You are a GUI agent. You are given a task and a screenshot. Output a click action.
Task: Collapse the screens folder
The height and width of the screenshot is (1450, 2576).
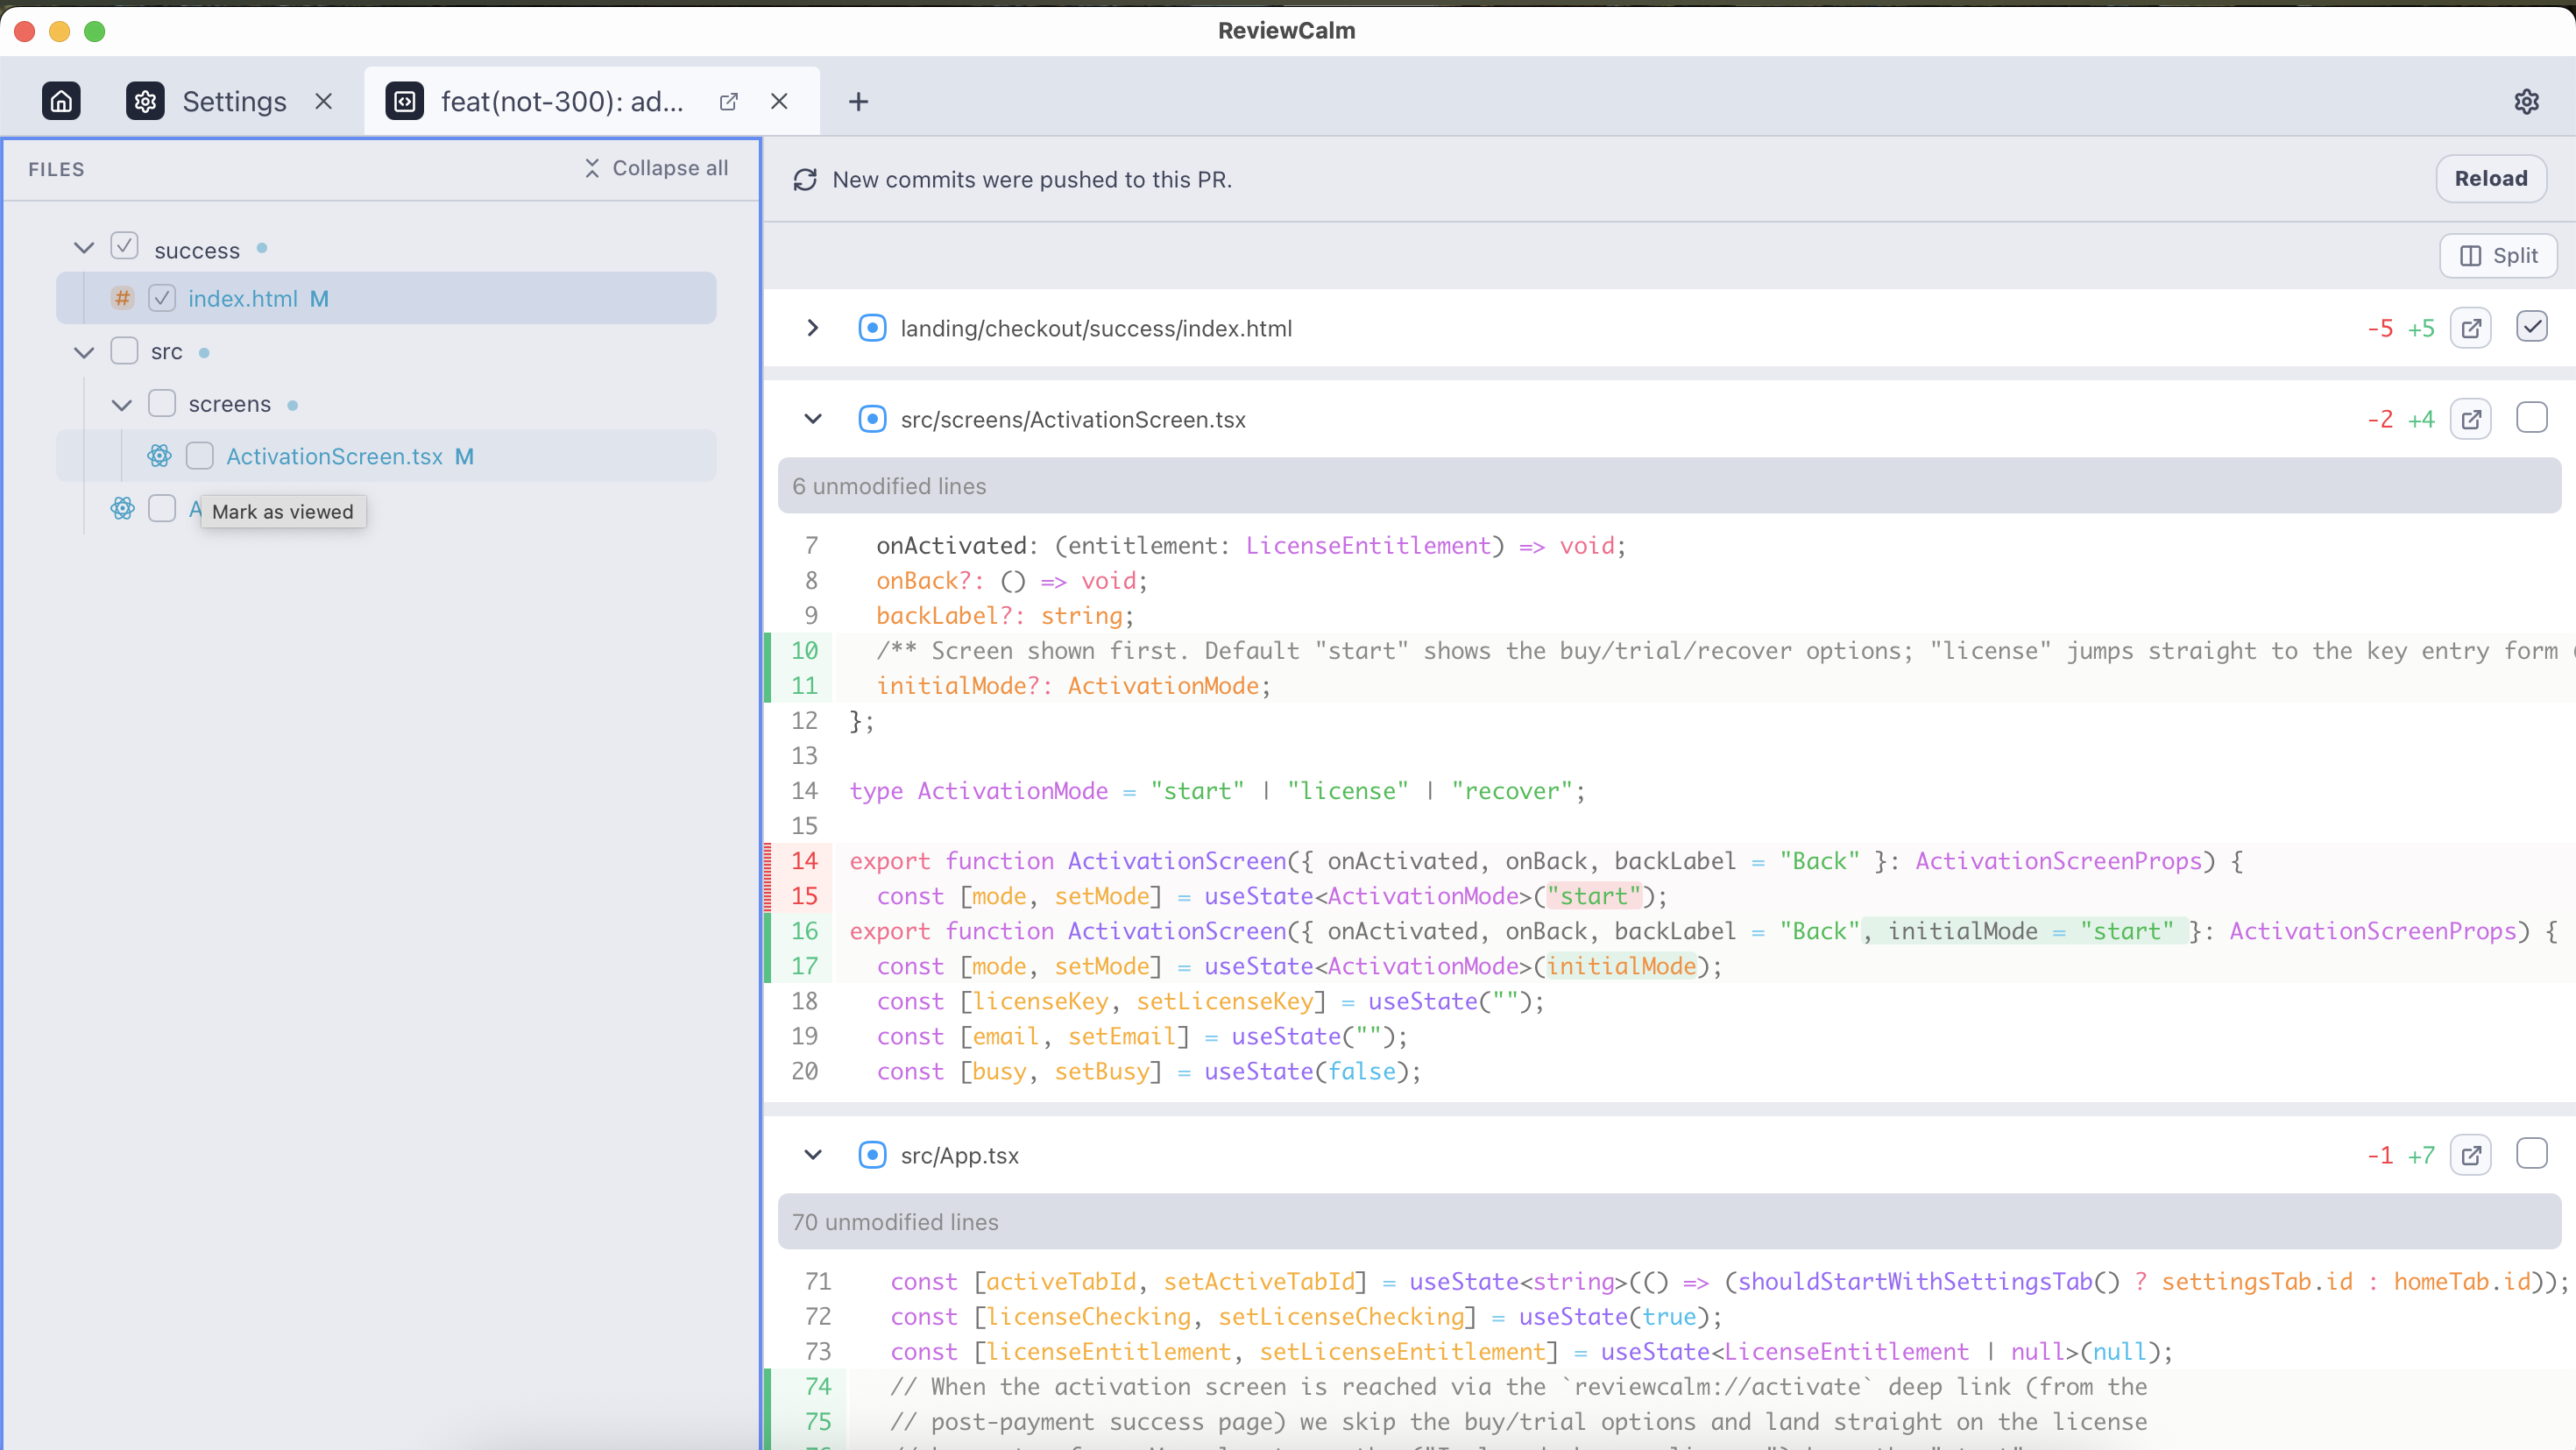[122, 405]
